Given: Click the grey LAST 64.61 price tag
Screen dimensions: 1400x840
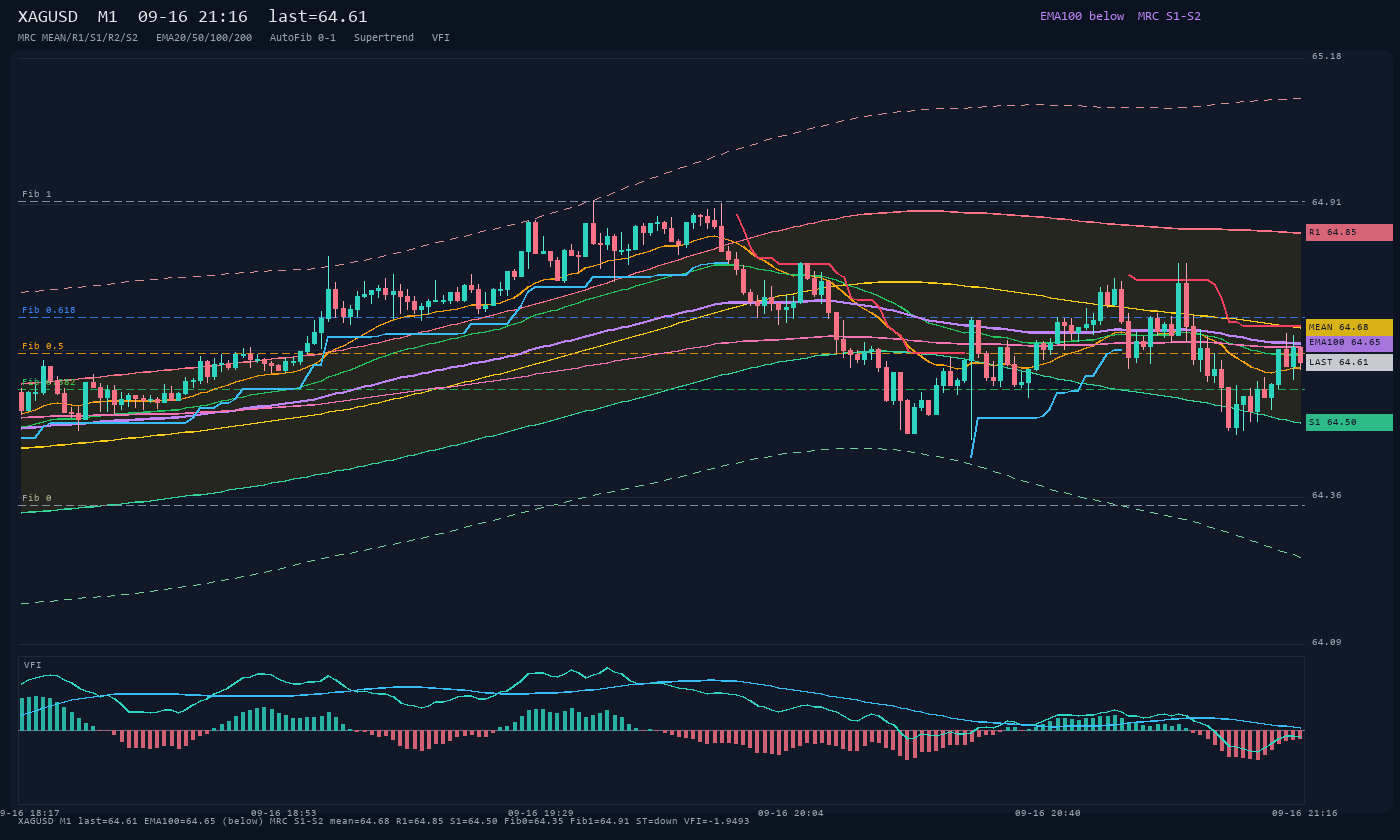Looking at the screenshot, I should pos(1349,362).
